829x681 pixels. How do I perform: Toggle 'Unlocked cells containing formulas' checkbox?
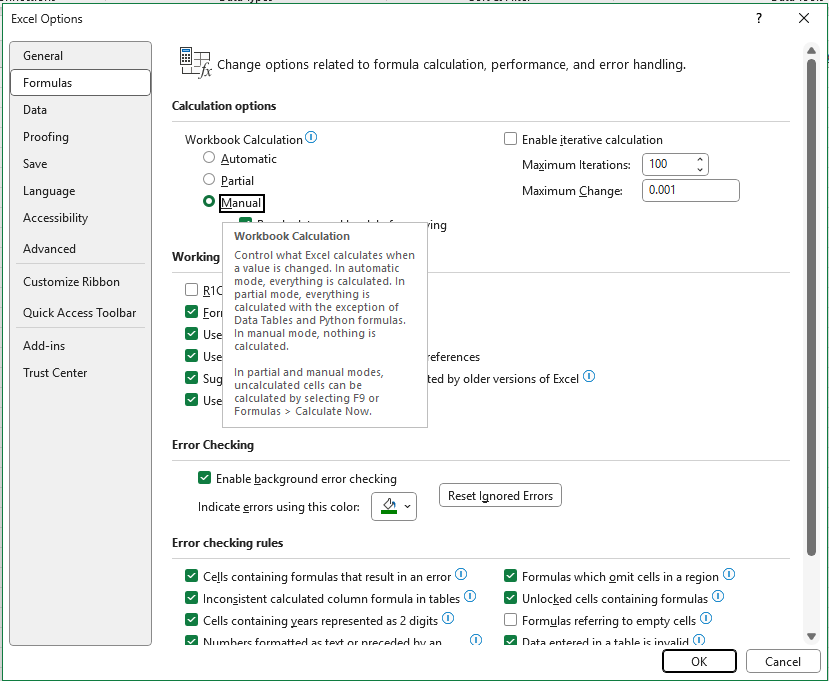(510, 598)
